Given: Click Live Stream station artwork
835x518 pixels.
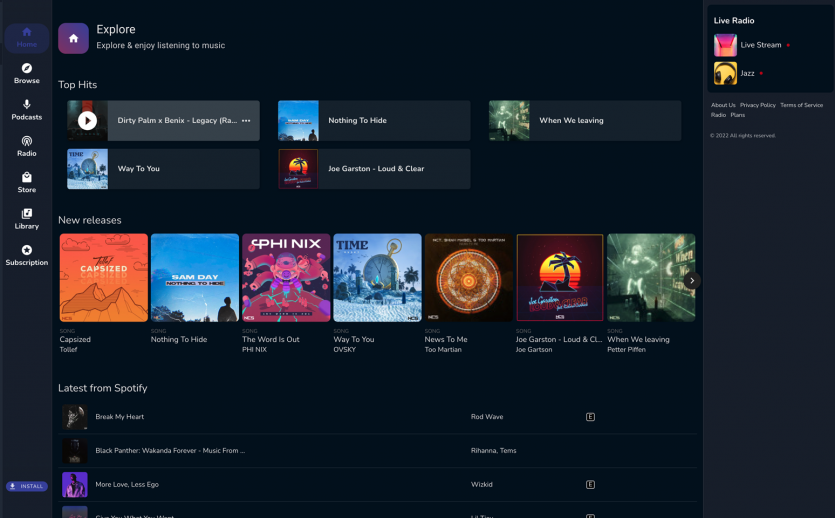Looking at the screenshot, I should point(725,45).
